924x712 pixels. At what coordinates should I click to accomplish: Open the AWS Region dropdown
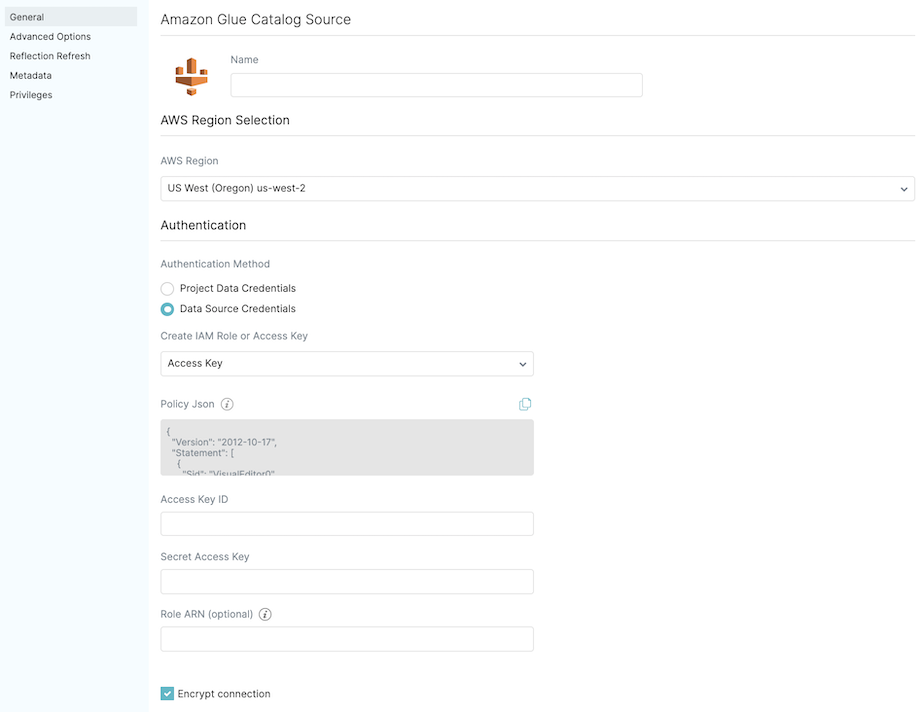click(537, 188)
